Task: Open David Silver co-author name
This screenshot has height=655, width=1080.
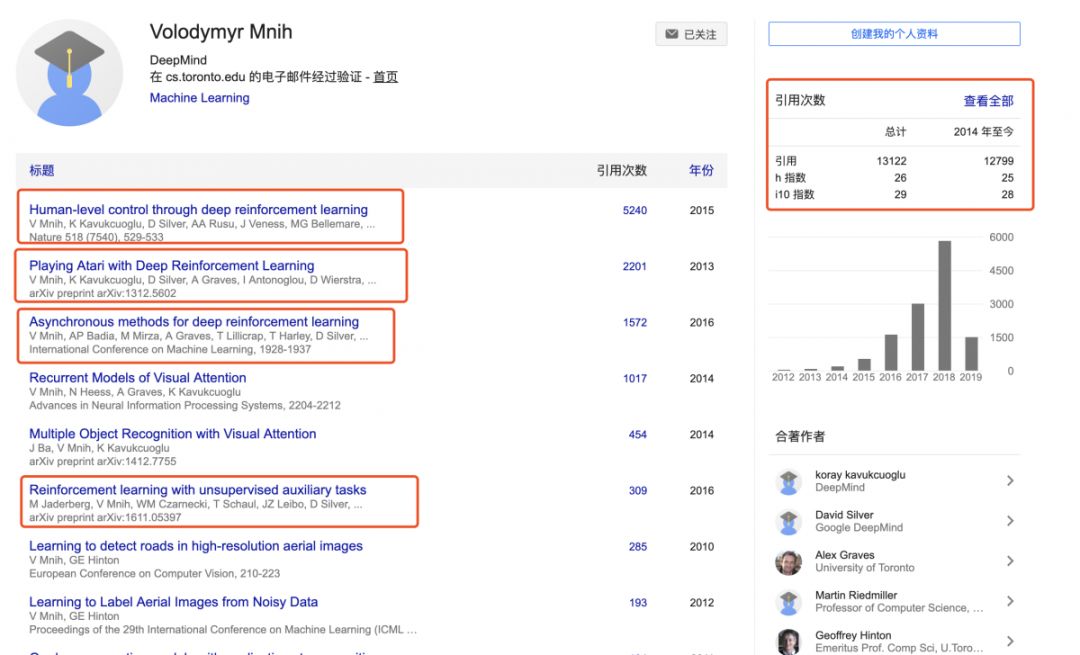Action: tap(844, 514)
